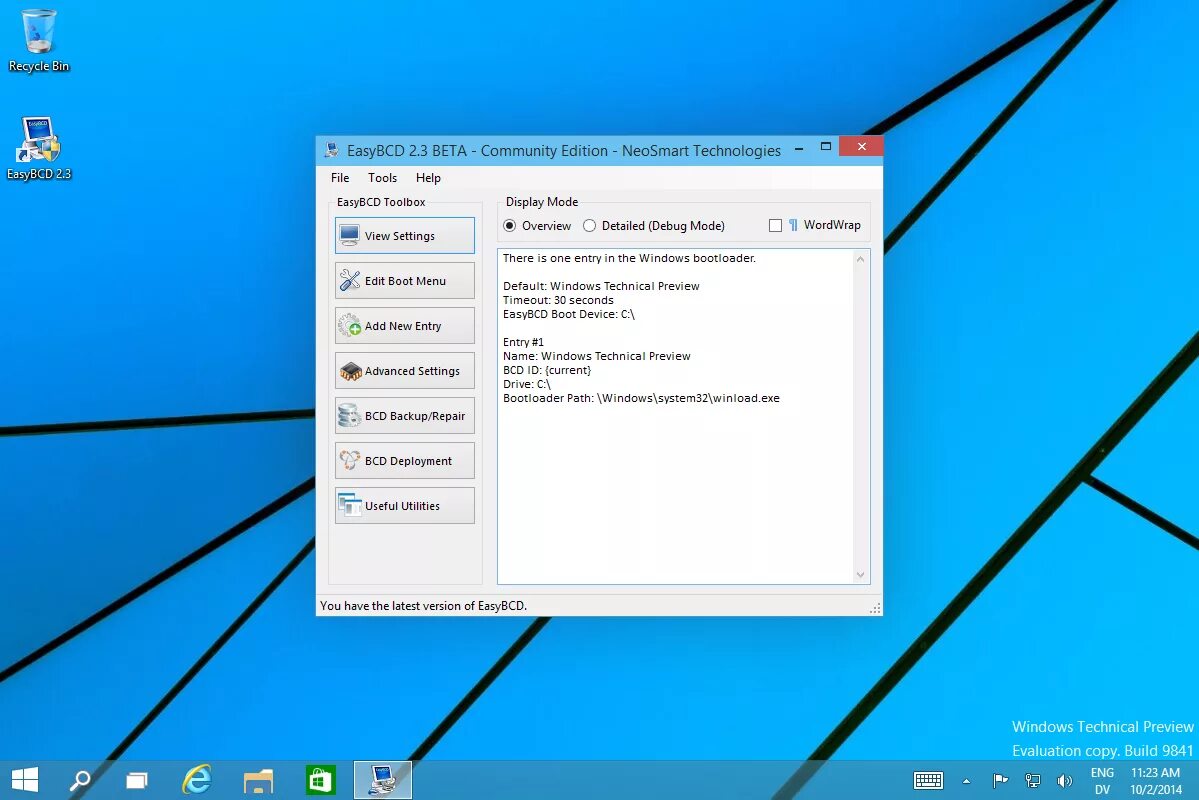Click the WordWrap pilcrow icon

[793, 225]
